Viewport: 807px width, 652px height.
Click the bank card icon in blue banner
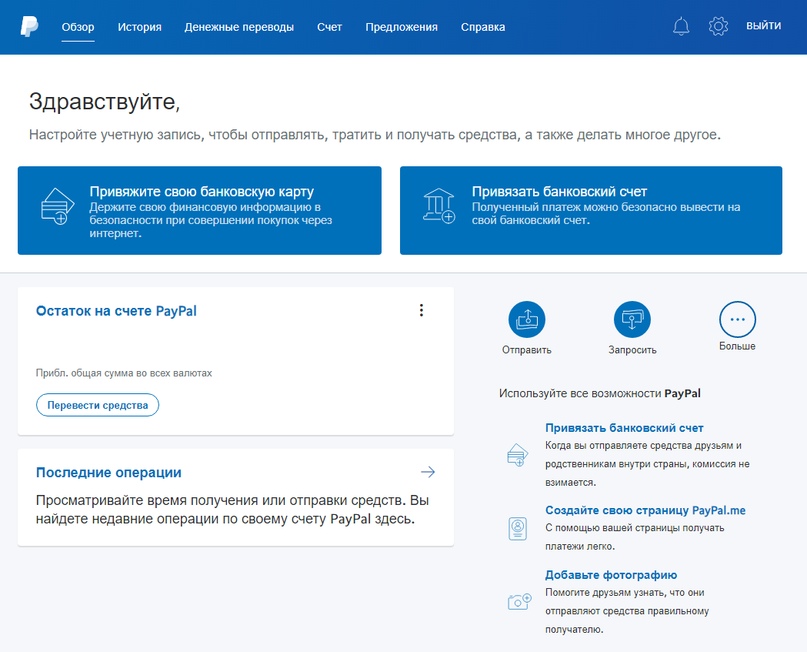pyautogui.click(x=57, y=206)
